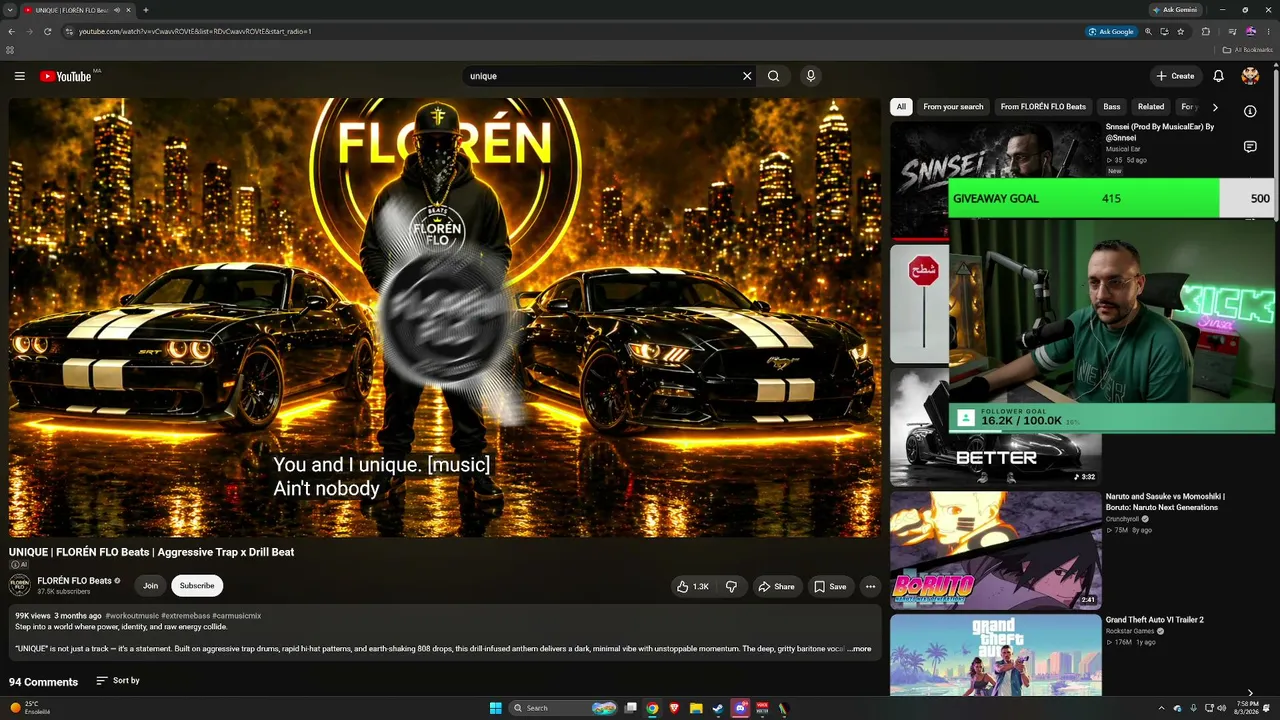
Task: Click the Join button
Action: [150, 586]
